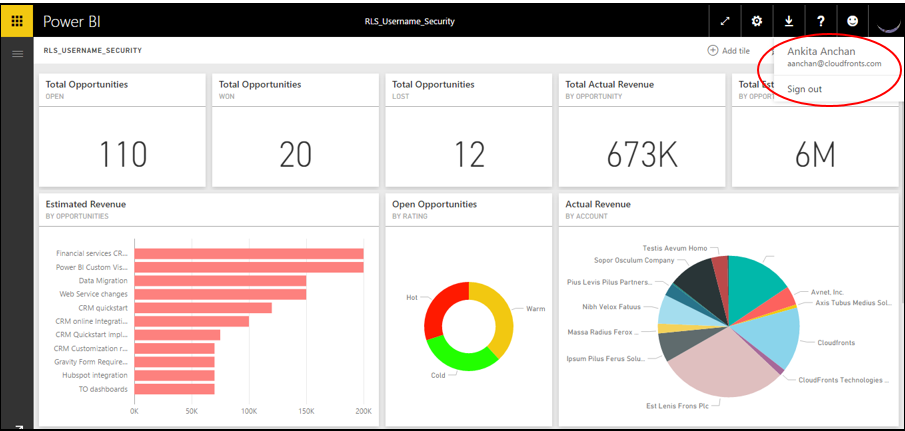Click the download icon in header

(x=789, y=21)
